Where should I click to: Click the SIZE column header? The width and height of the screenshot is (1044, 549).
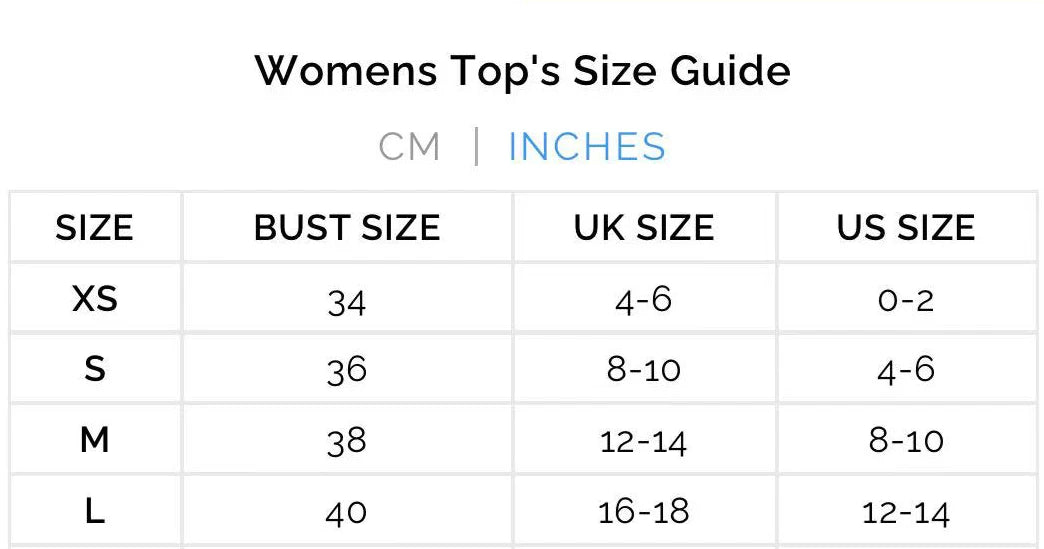94,228
